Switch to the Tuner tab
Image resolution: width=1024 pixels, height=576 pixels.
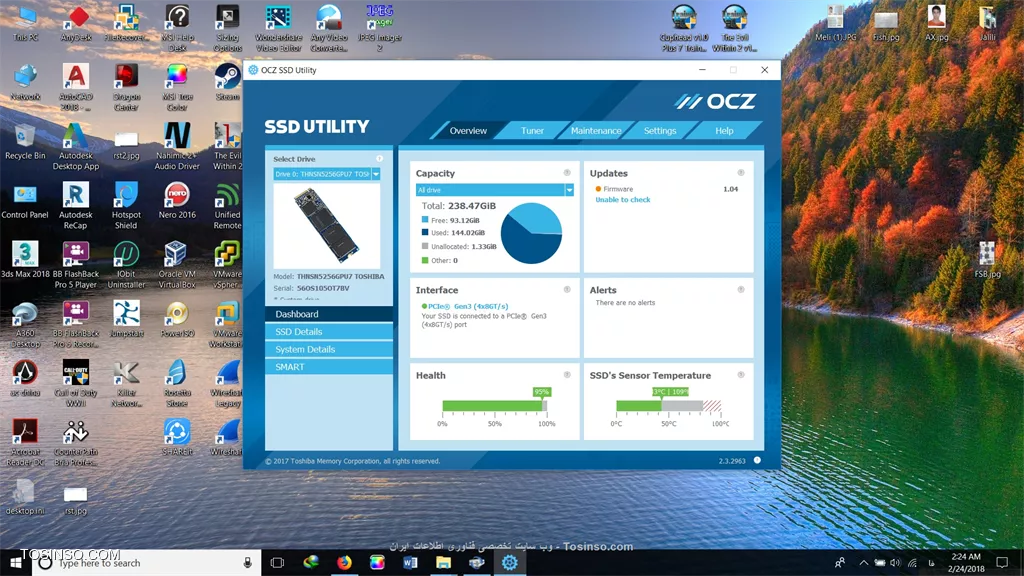pyautogui.click(x=532, y=131)
